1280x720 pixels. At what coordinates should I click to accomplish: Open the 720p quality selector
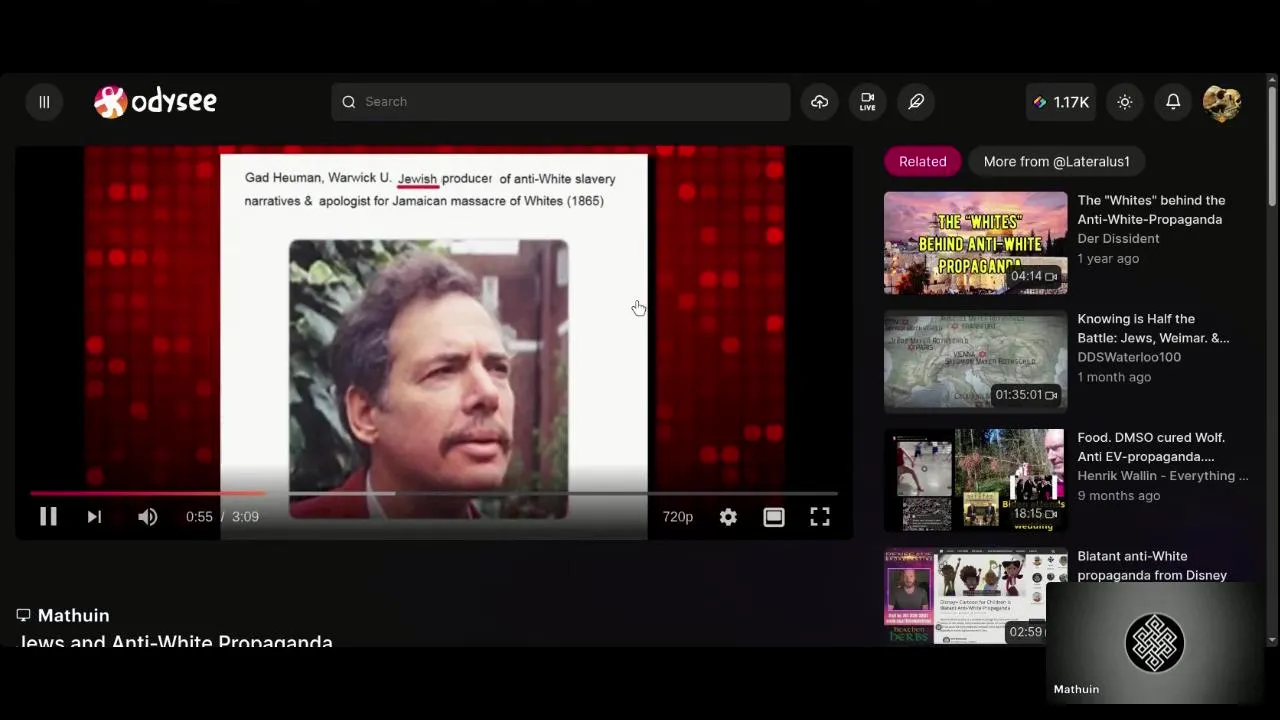coord(677,517)
